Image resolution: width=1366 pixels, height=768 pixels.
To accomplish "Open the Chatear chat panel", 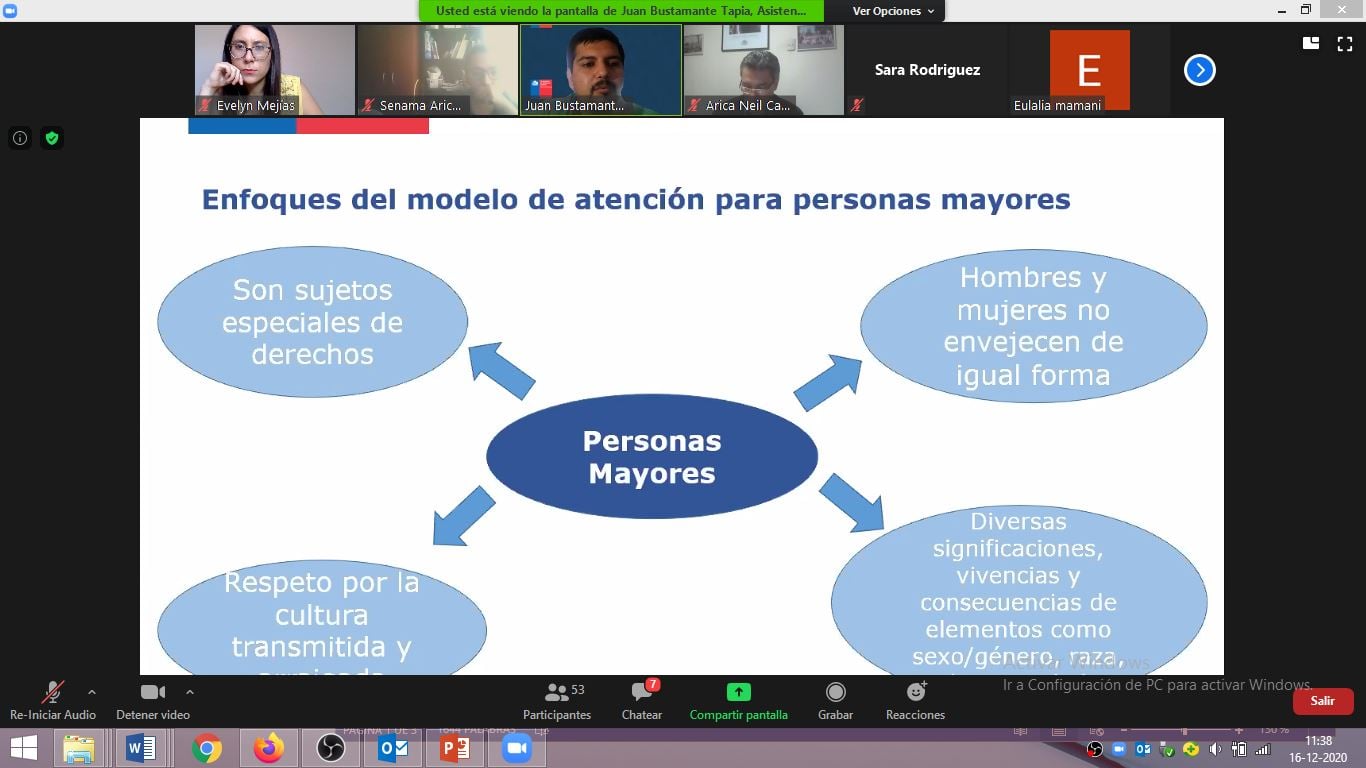I will pyautogui.click(x=642, y=700).
